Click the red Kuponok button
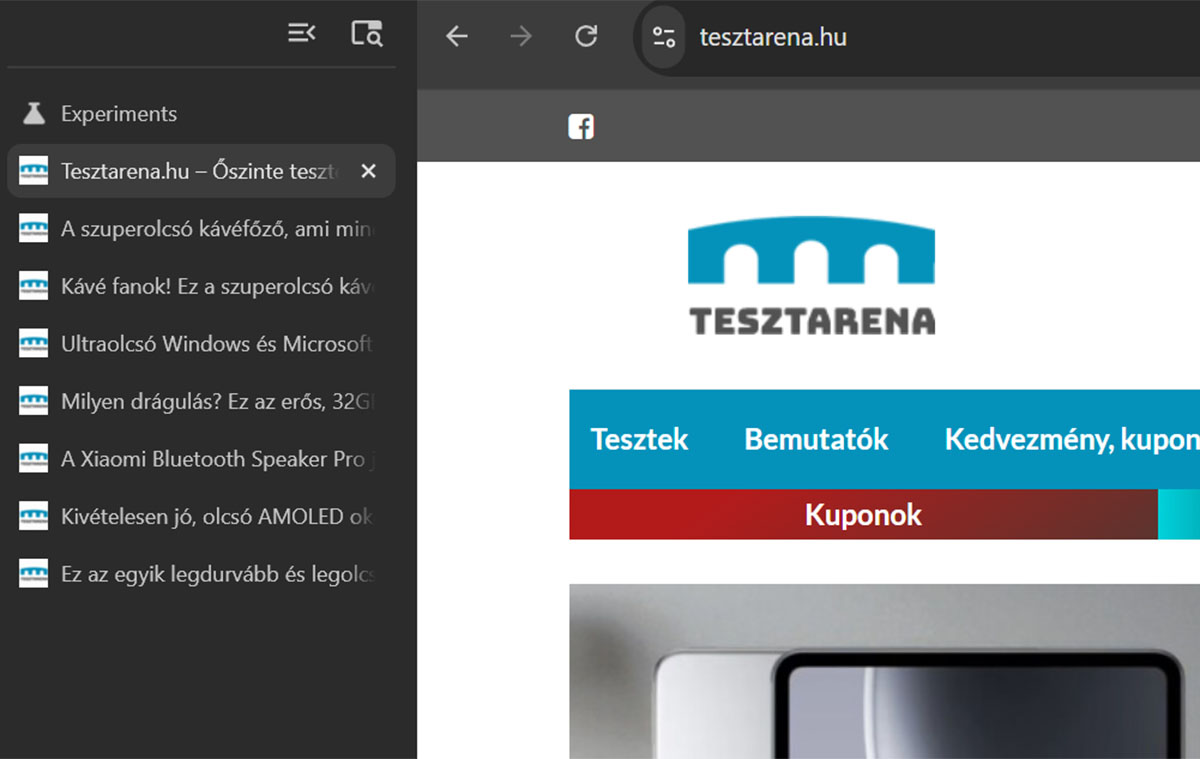The height and width of the screenshot is (759, 1200). (862, 515)
